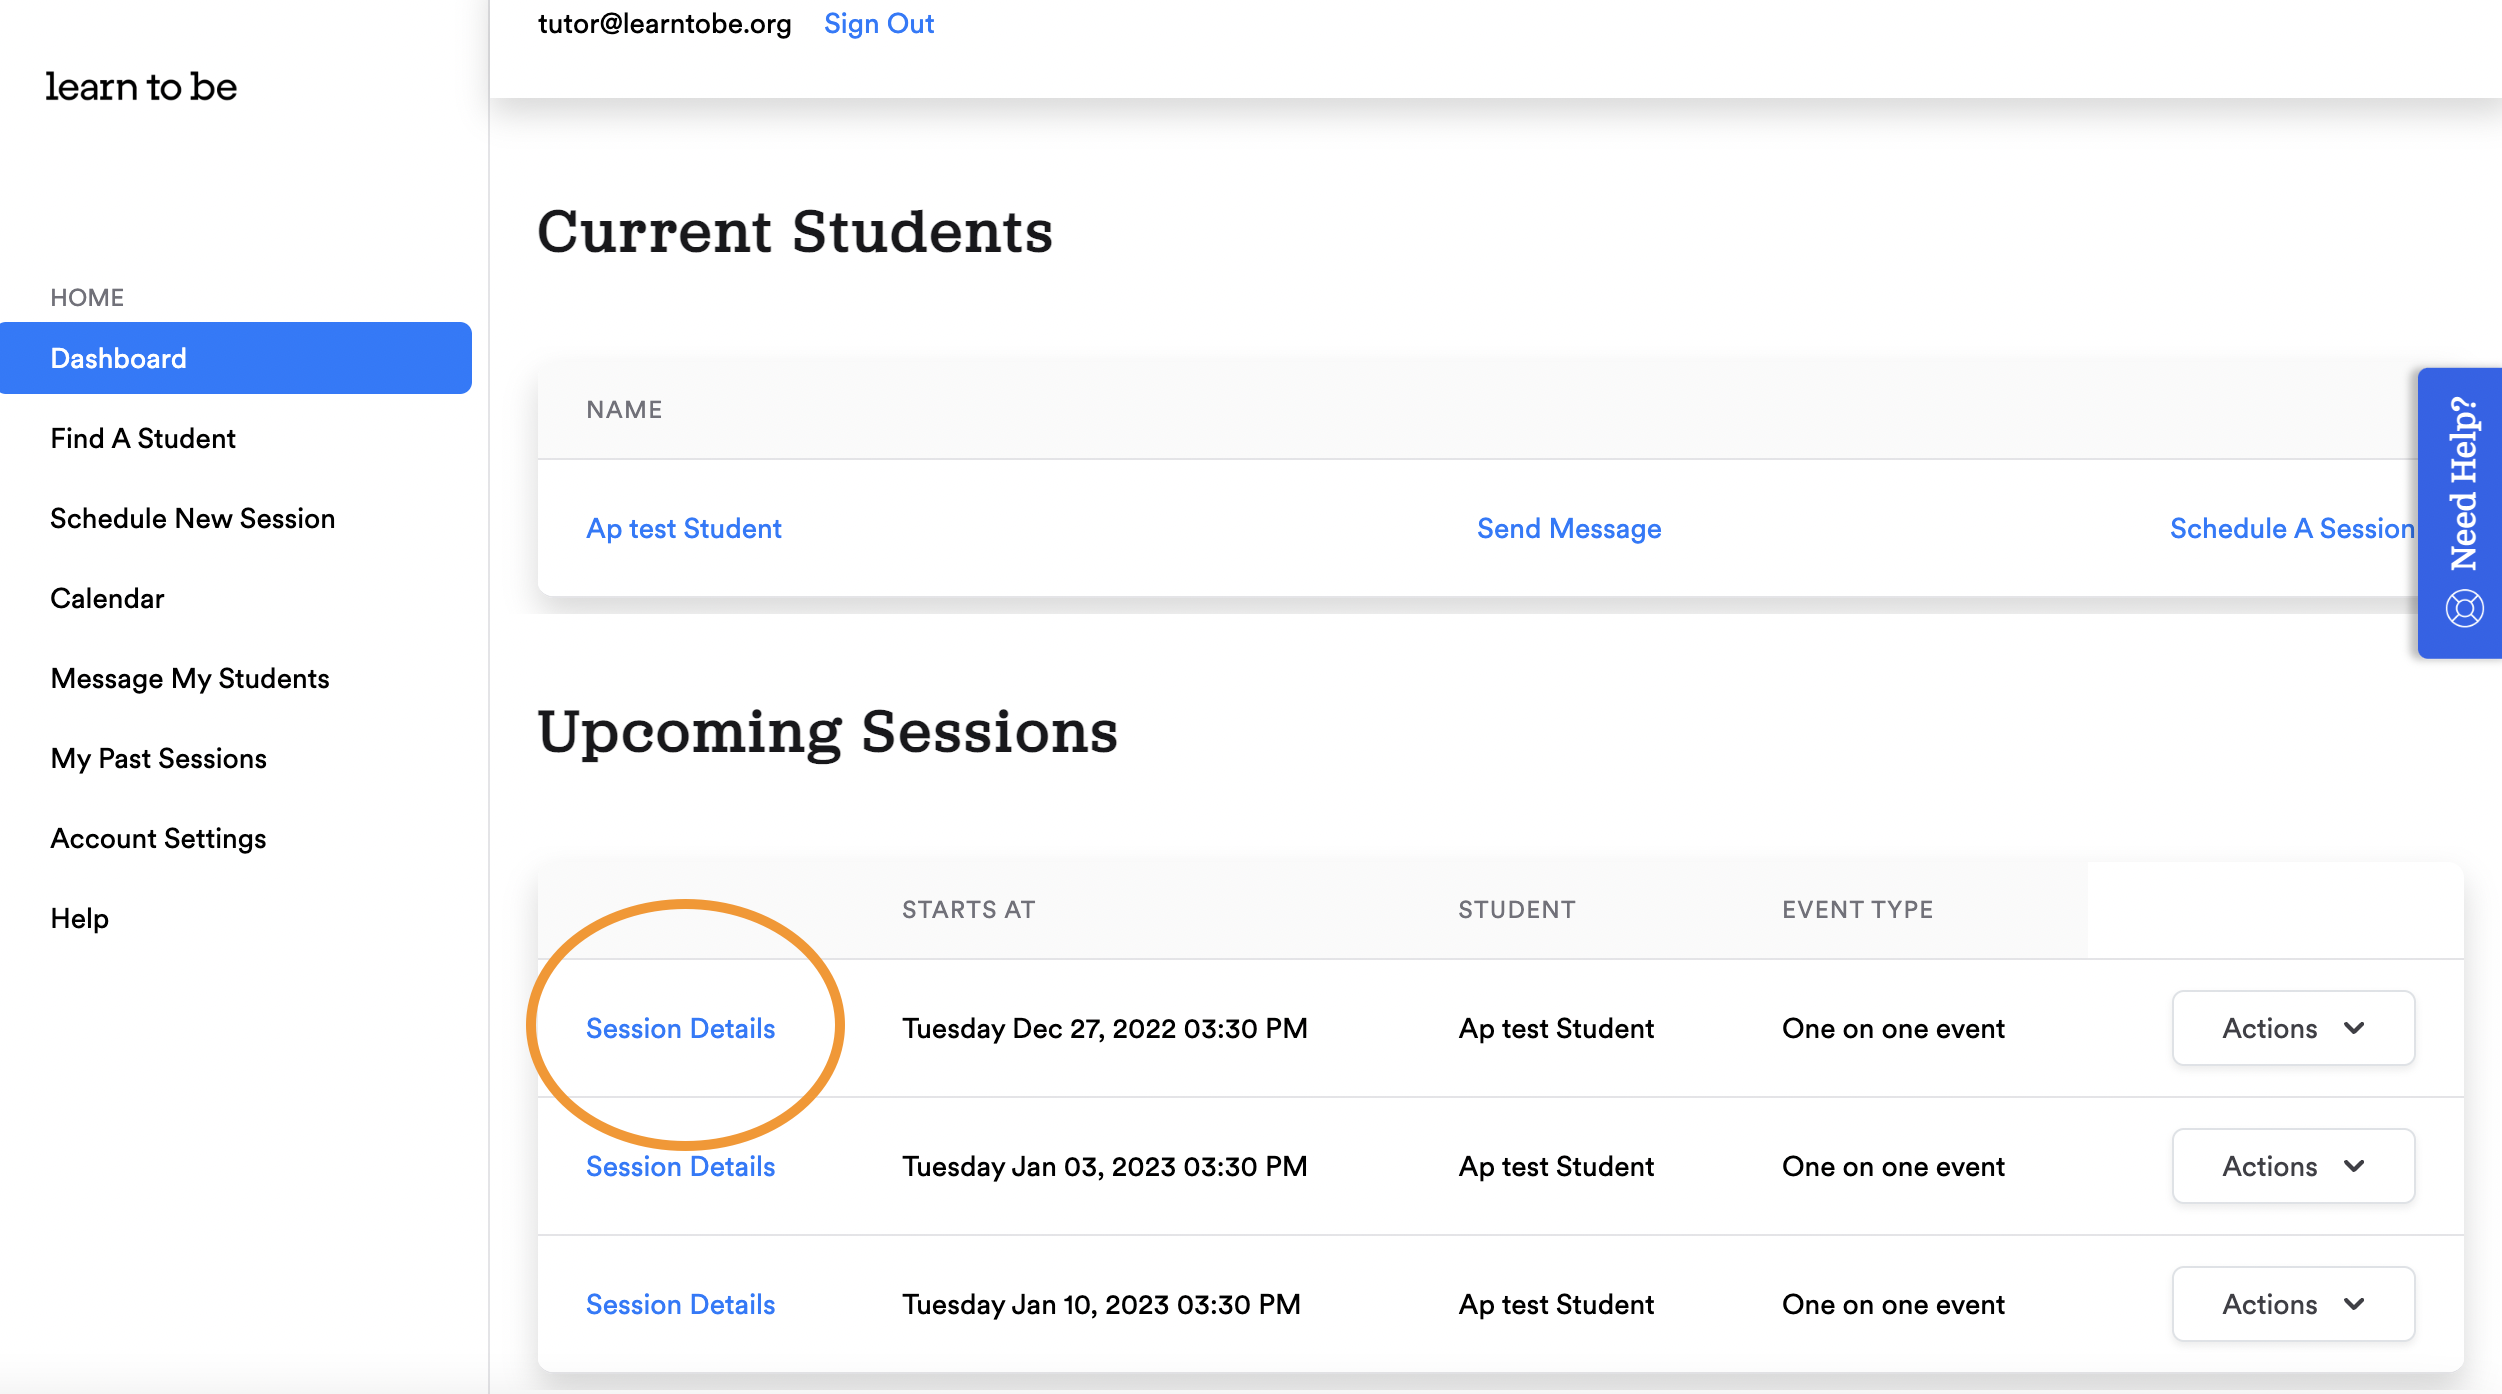Open Actions dropdown for Dec 27 session
The image size is (2502, 1394).
(2292, 1028)
